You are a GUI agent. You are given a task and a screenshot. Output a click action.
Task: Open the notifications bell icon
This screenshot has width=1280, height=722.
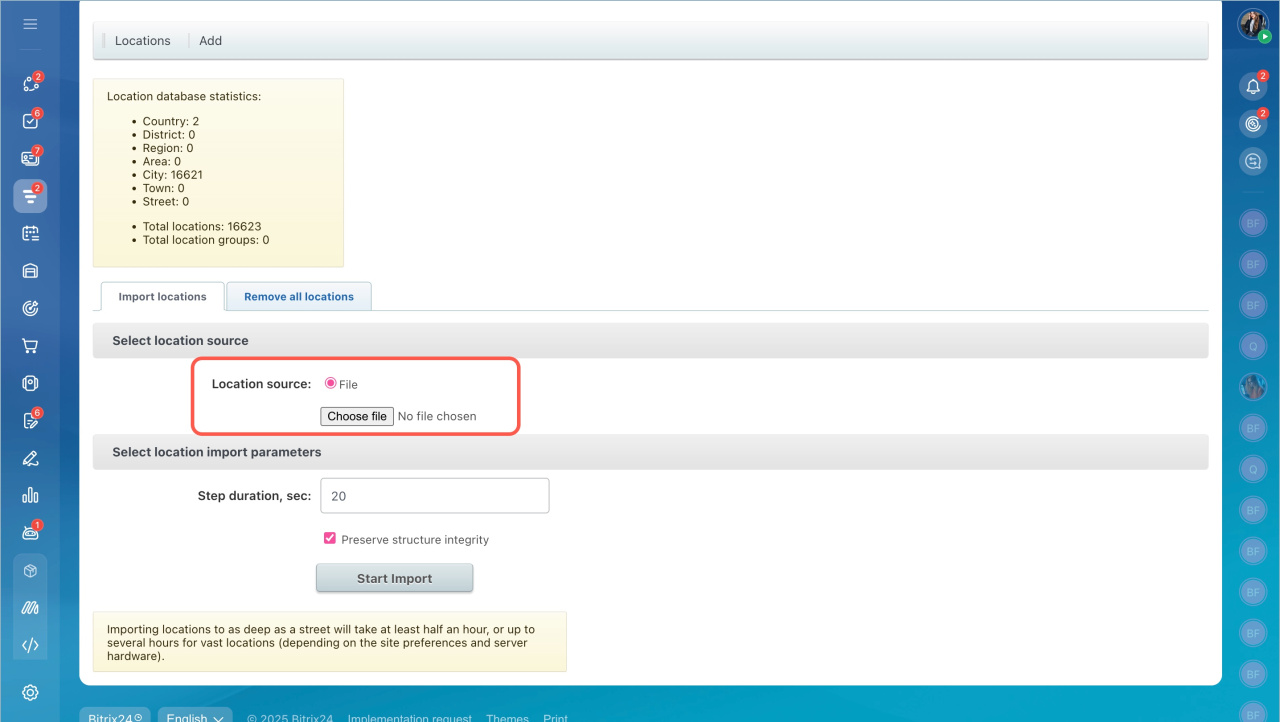pyautogui.click(x=1252, y=87)
